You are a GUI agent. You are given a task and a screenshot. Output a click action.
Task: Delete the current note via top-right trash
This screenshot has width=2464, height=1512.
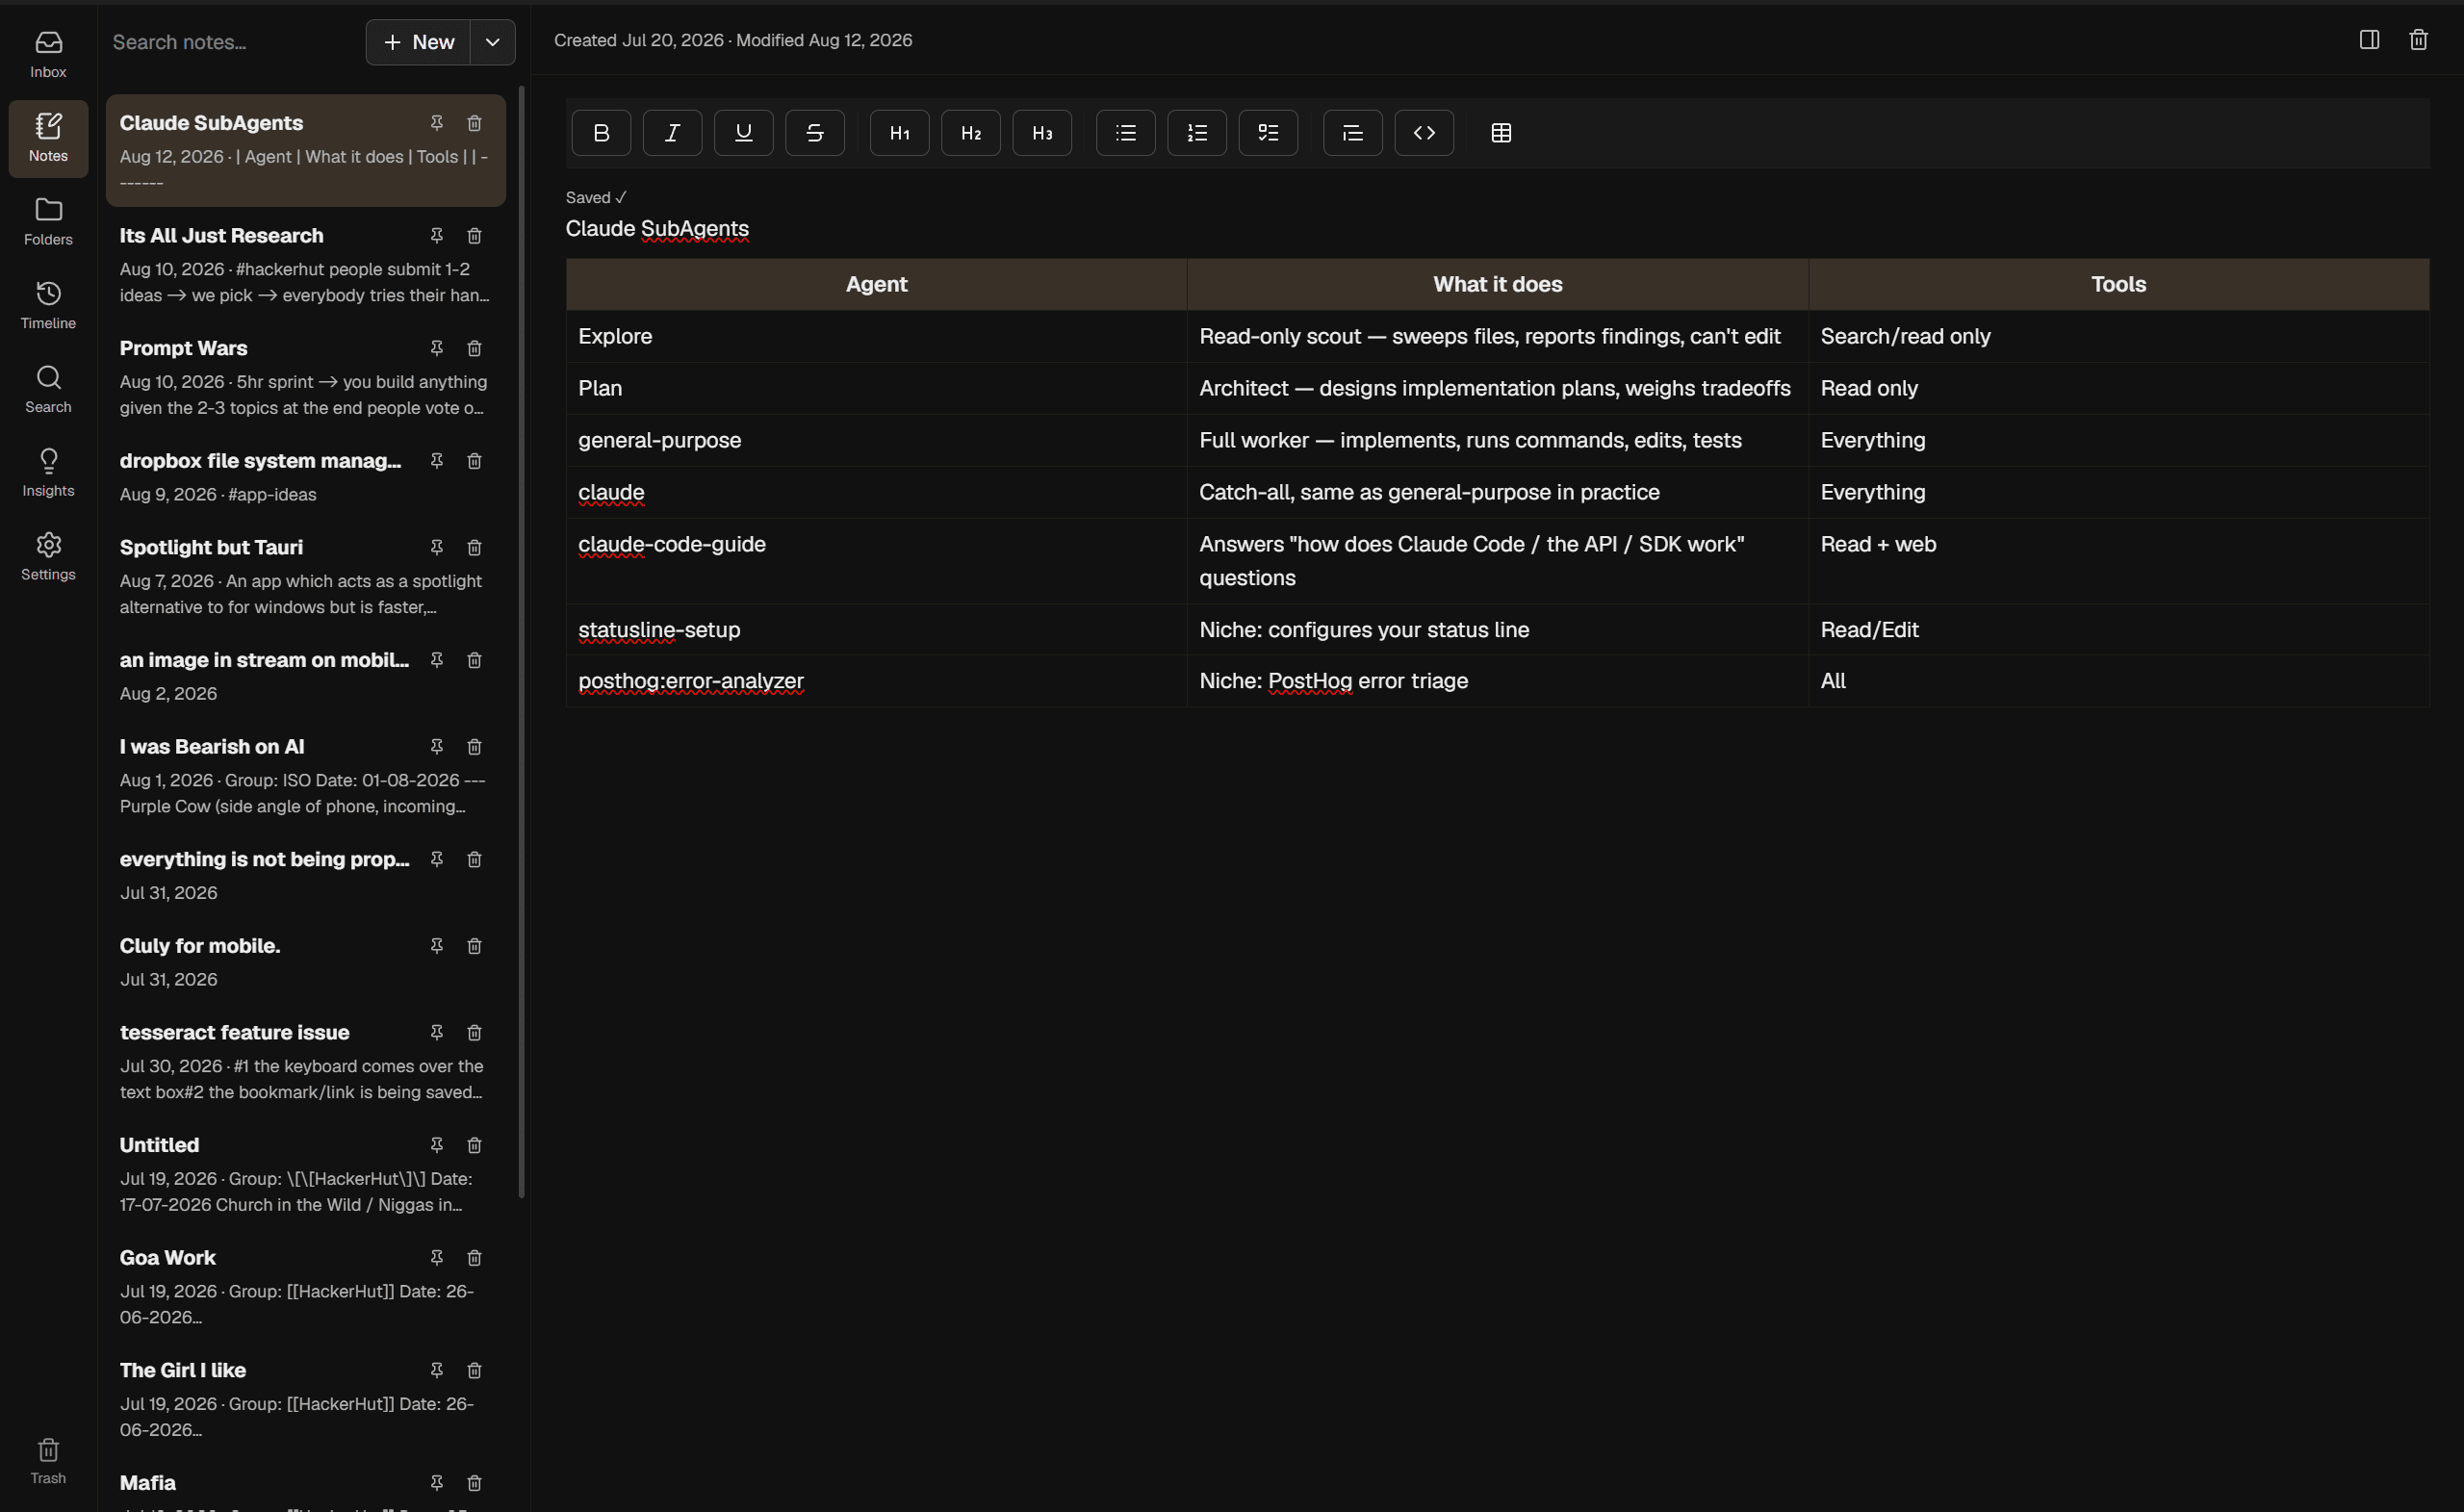click(2418, 40)
